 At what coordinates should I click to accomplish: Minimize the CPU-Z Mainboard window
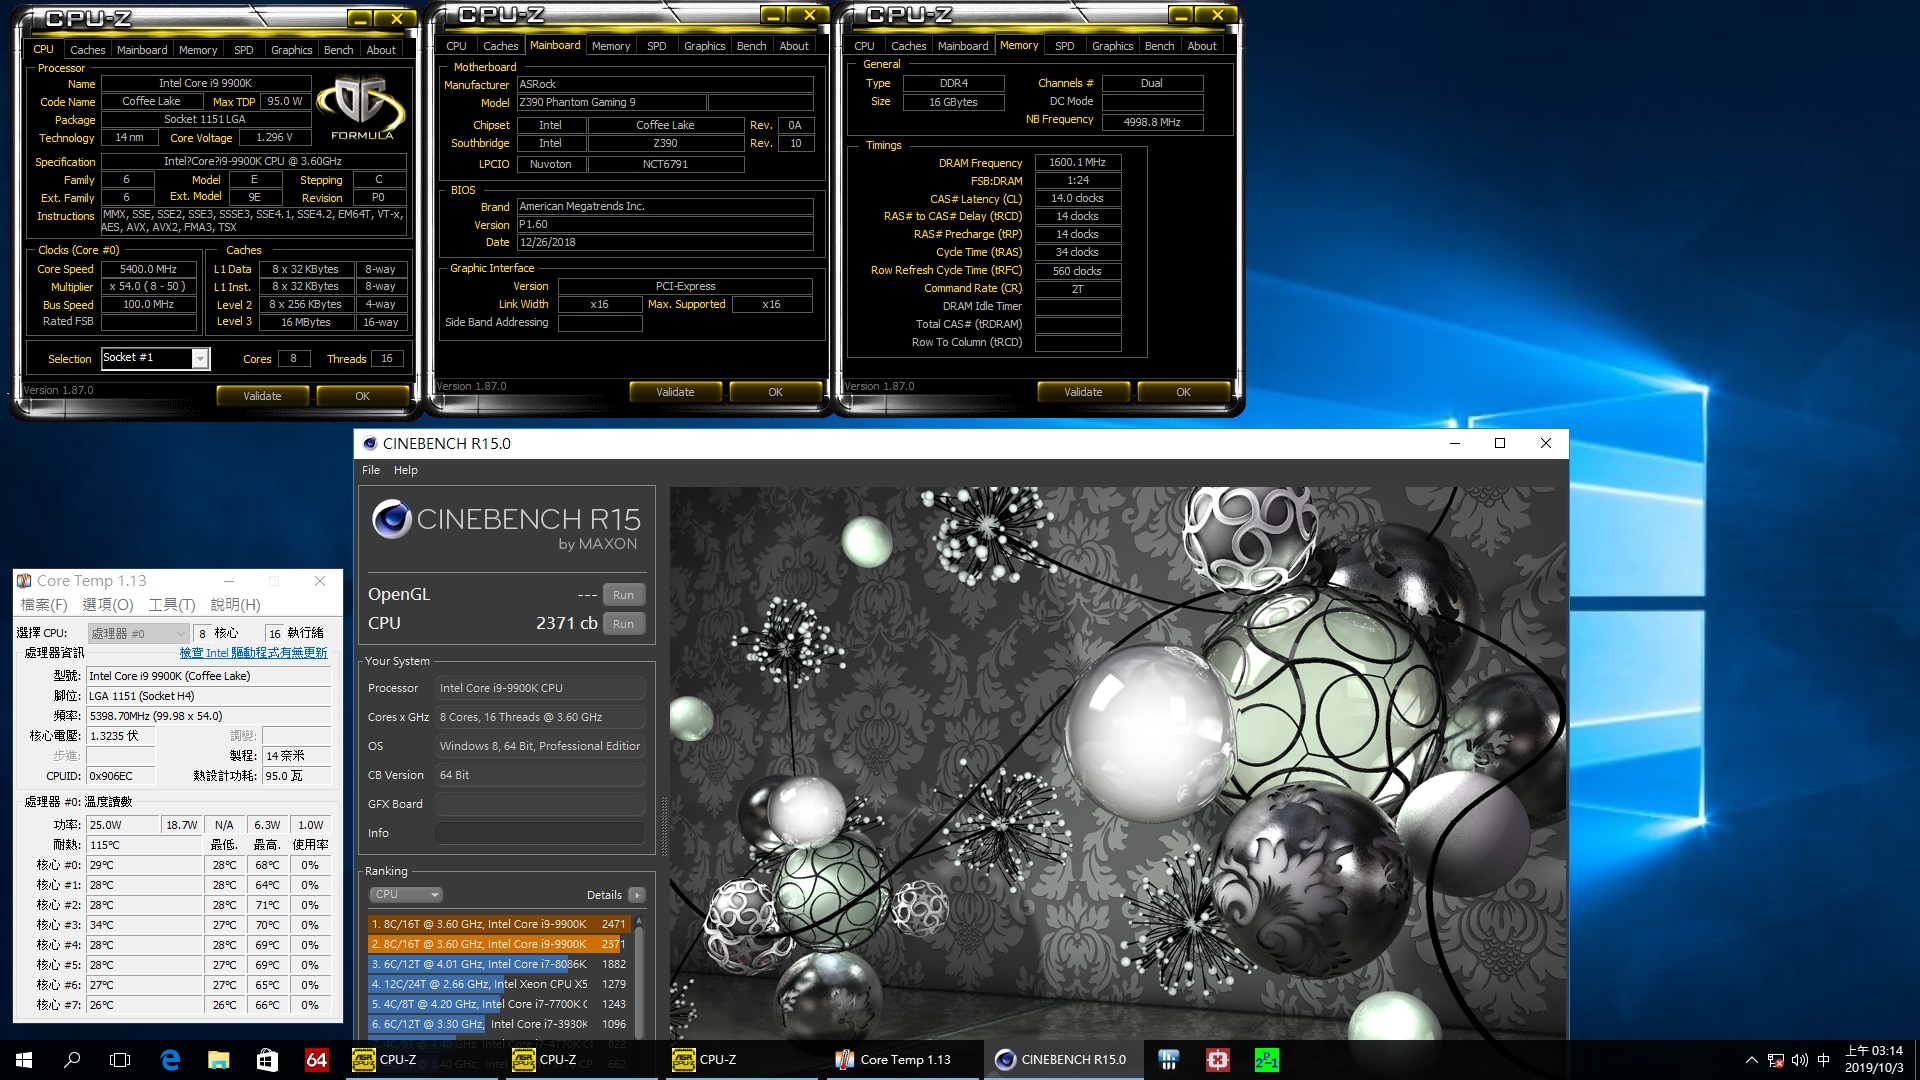pos(774,15)
